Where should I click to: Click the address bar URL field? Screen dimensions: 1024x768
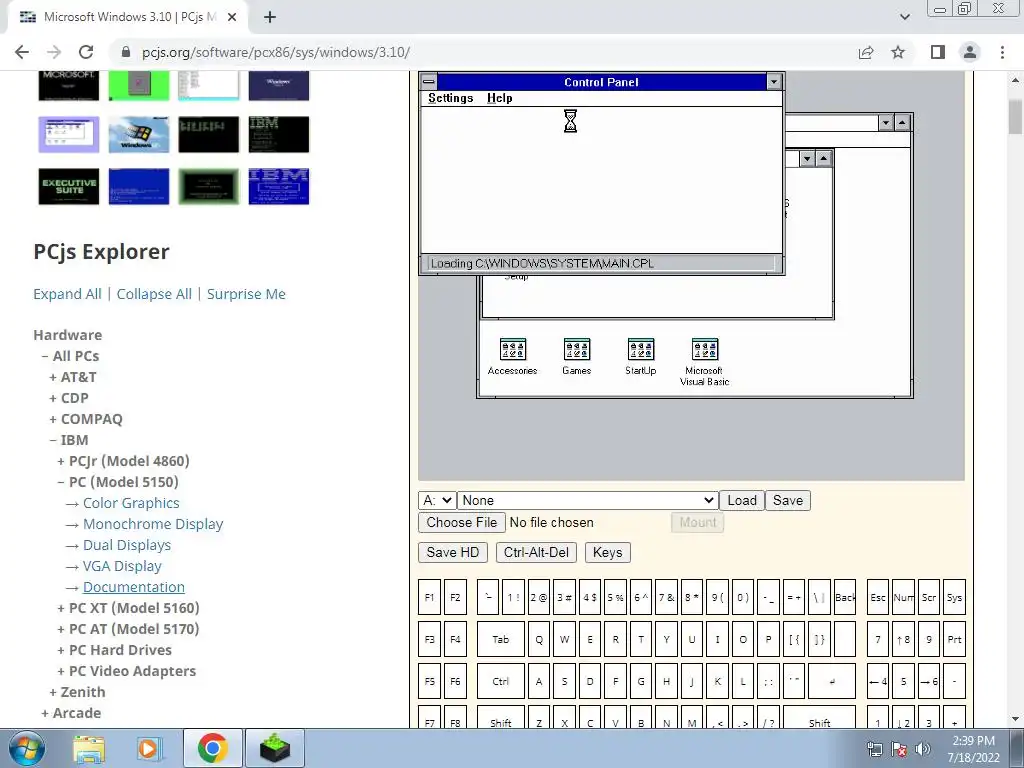click(x=483, y=52)
